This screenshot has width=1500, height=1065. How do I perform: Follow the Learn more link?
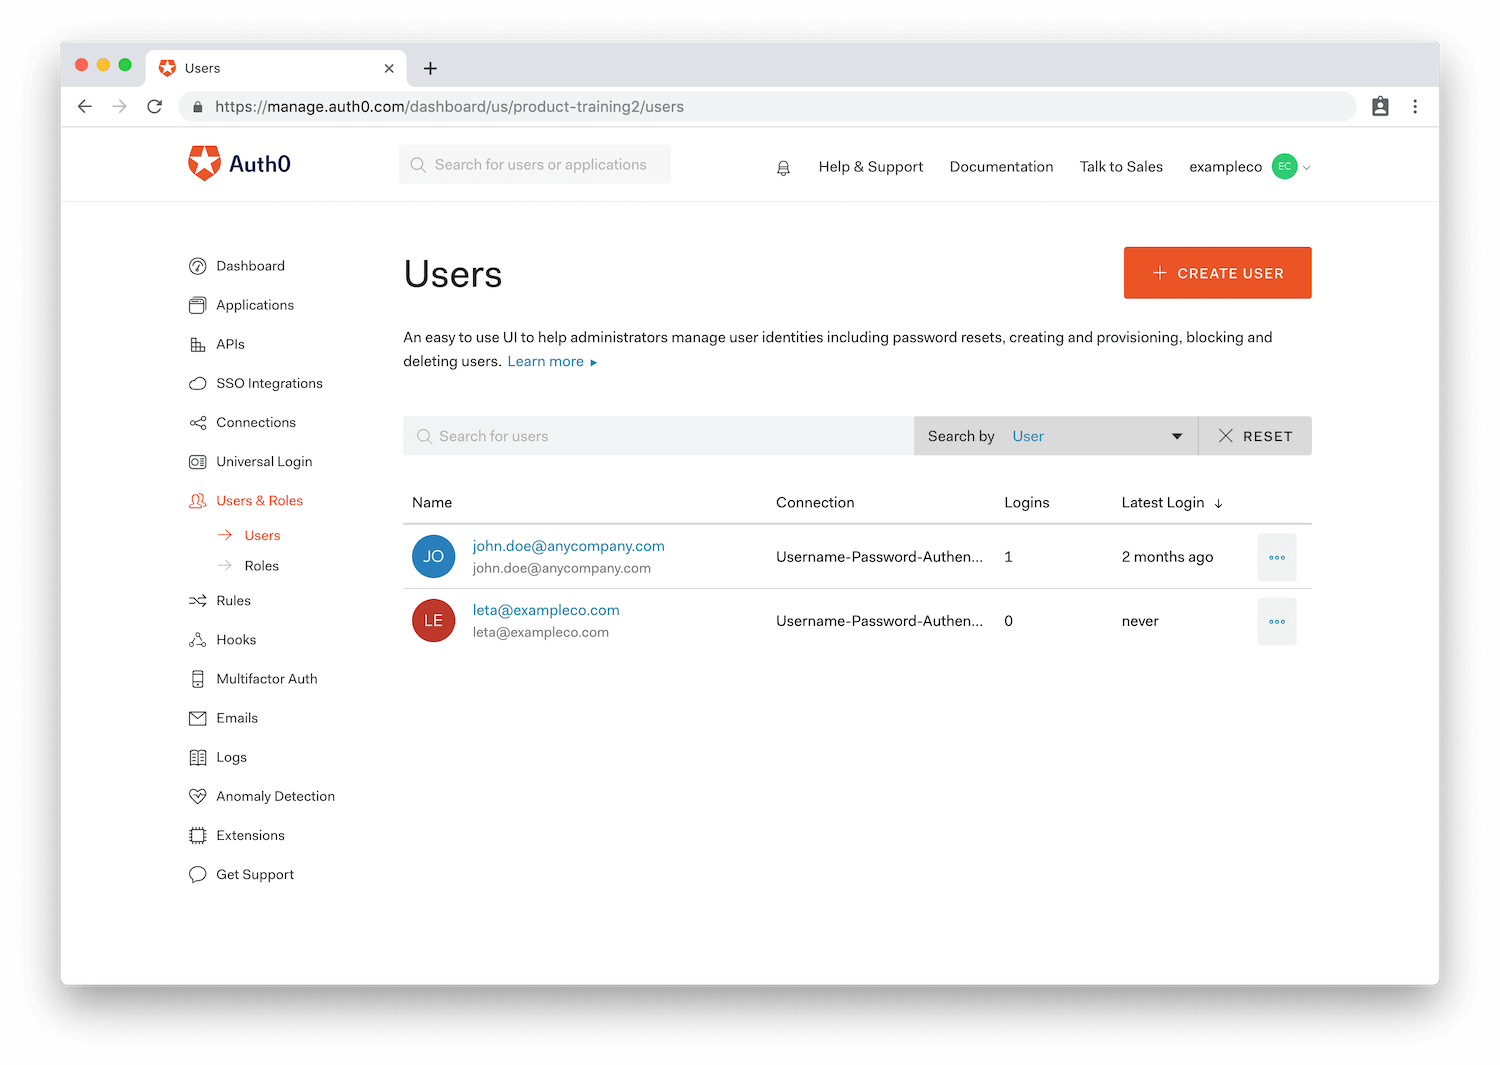point(552,362)
